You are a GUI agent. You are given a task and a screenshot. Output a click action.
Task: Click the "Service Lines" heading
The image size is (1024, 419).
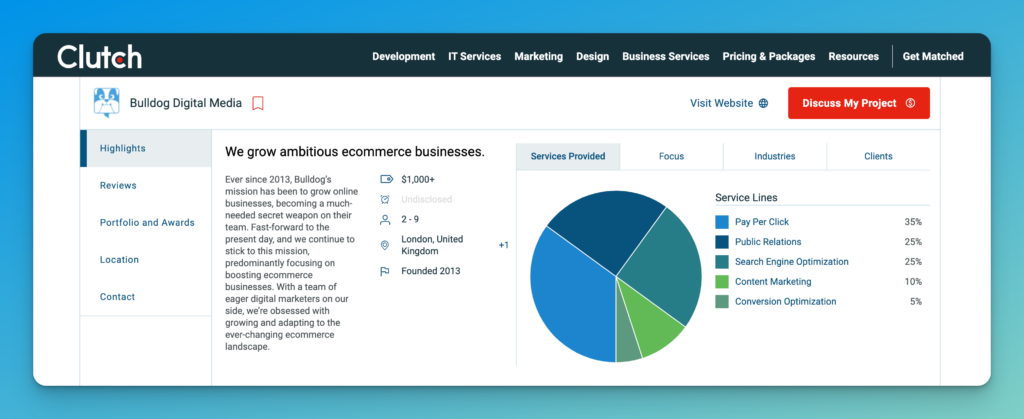tap(746, 197)
